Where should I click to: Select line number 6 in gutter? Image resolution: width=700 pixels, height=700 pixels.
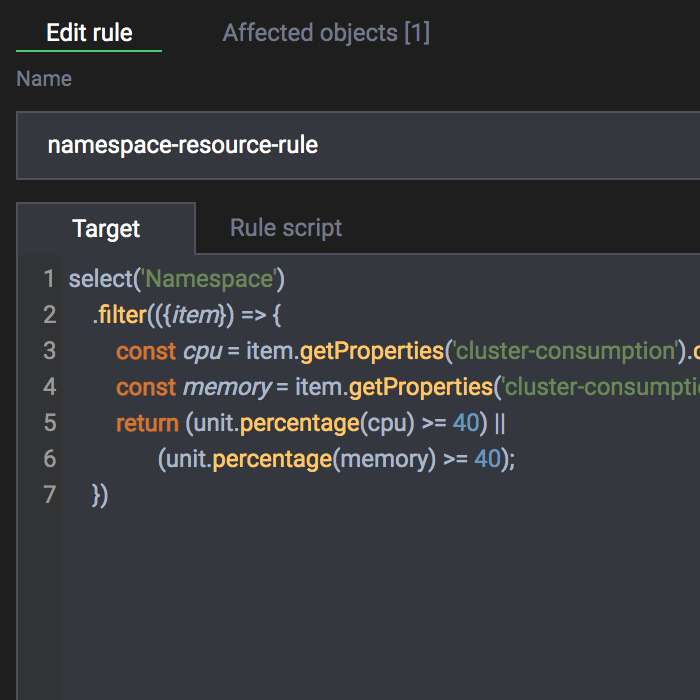[49, 459]
